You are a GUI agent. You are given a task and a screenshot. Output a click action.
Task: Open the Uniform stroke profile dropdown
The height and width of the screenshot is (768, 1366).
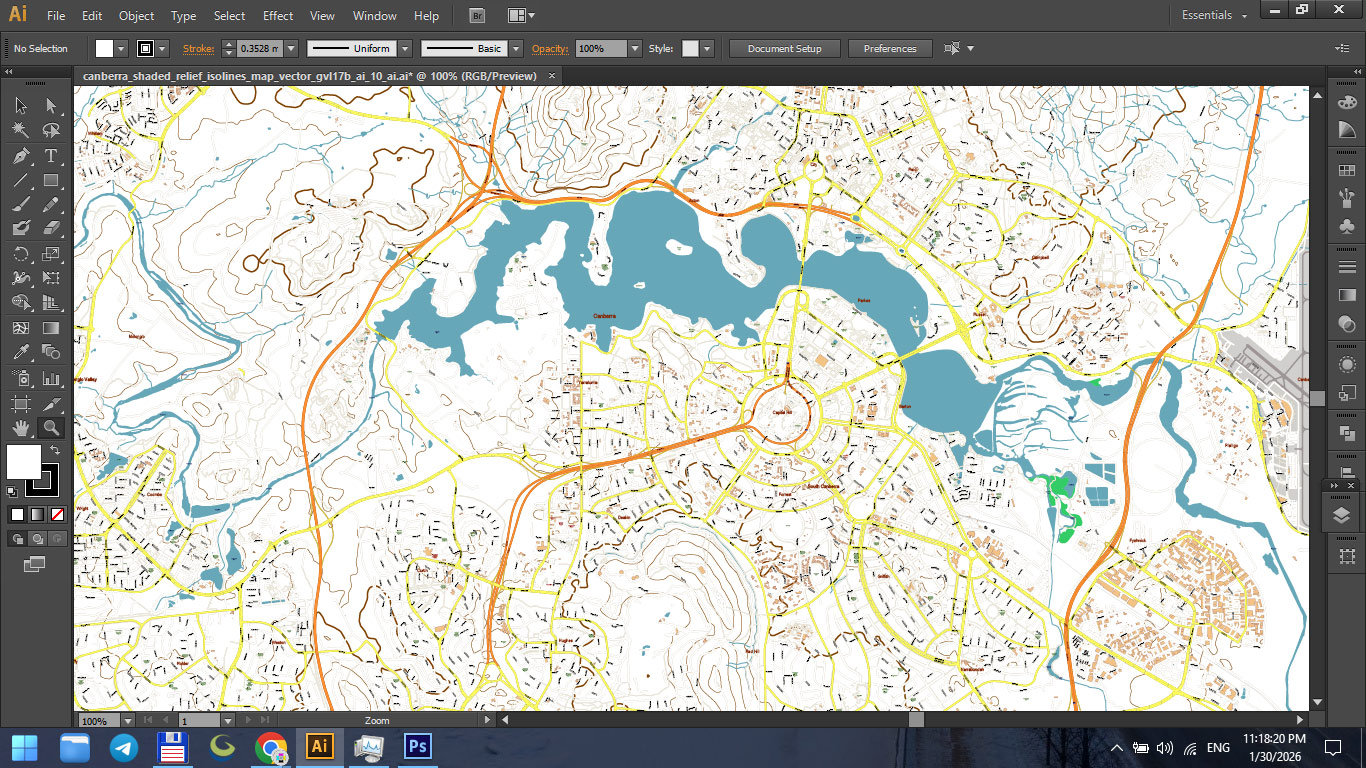click(405, 48)
